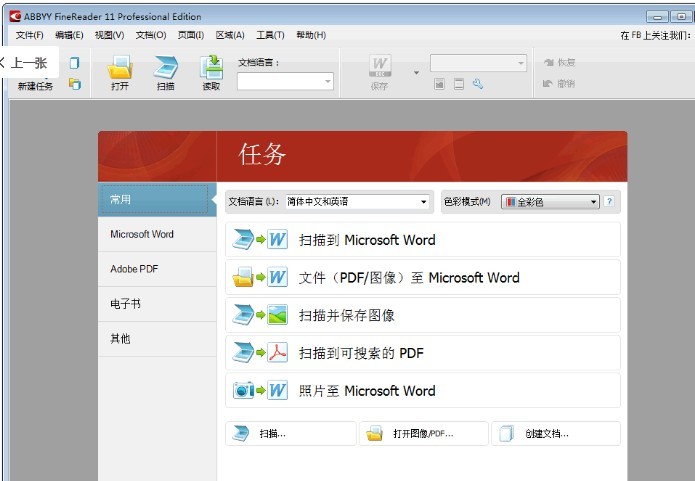Minimize the FineReader window
The height and width of the screenshot is (481, 695).
[x=657, y=17]
